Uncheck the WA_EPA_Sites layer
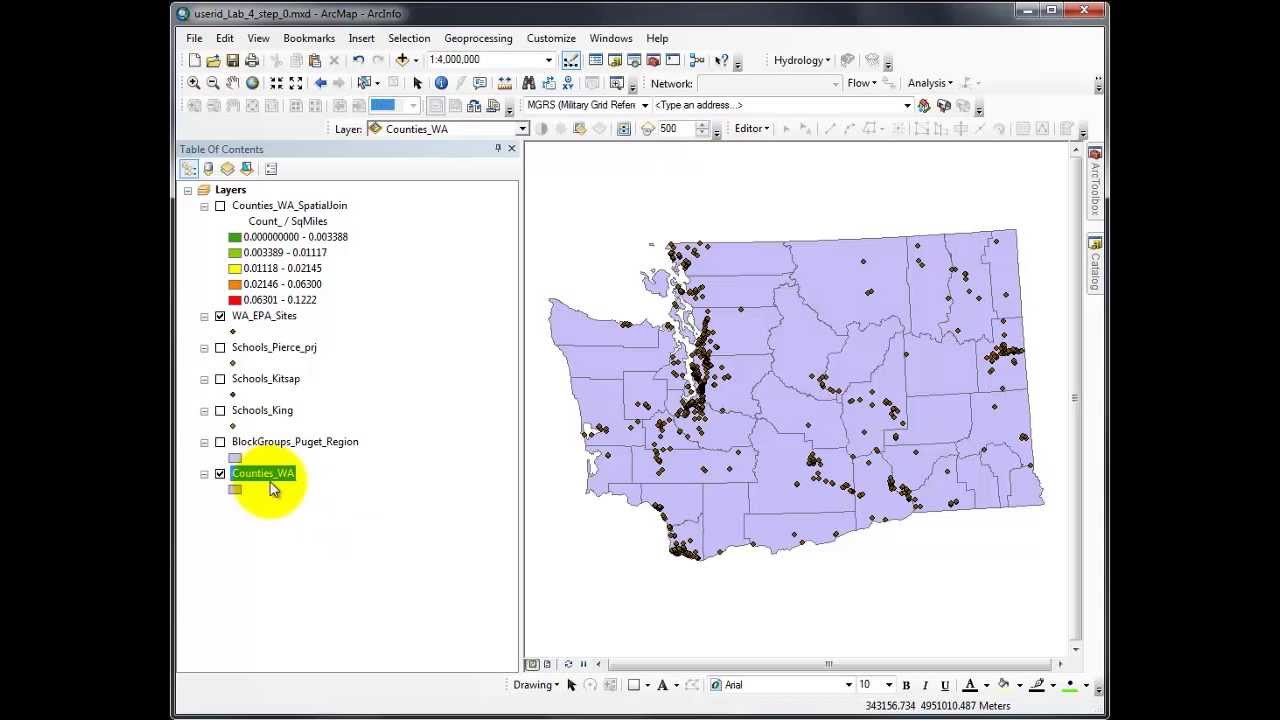Screen dimensions: 1280x720 (x=220, y=316)
